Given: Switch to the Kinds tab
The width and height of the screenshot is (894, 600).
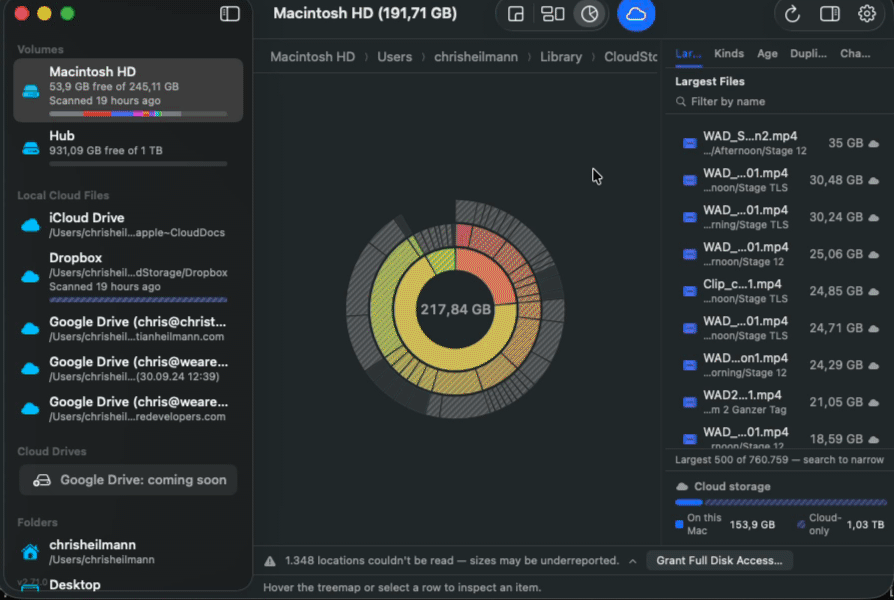Looking at the screenshot, I should (x=729, y=54).
